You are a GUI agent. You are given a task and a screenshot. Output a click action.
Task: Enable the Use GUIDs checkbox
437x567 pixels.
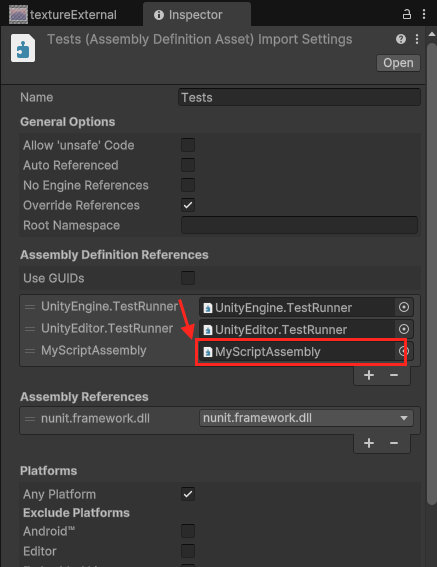[x=188, y=278]
